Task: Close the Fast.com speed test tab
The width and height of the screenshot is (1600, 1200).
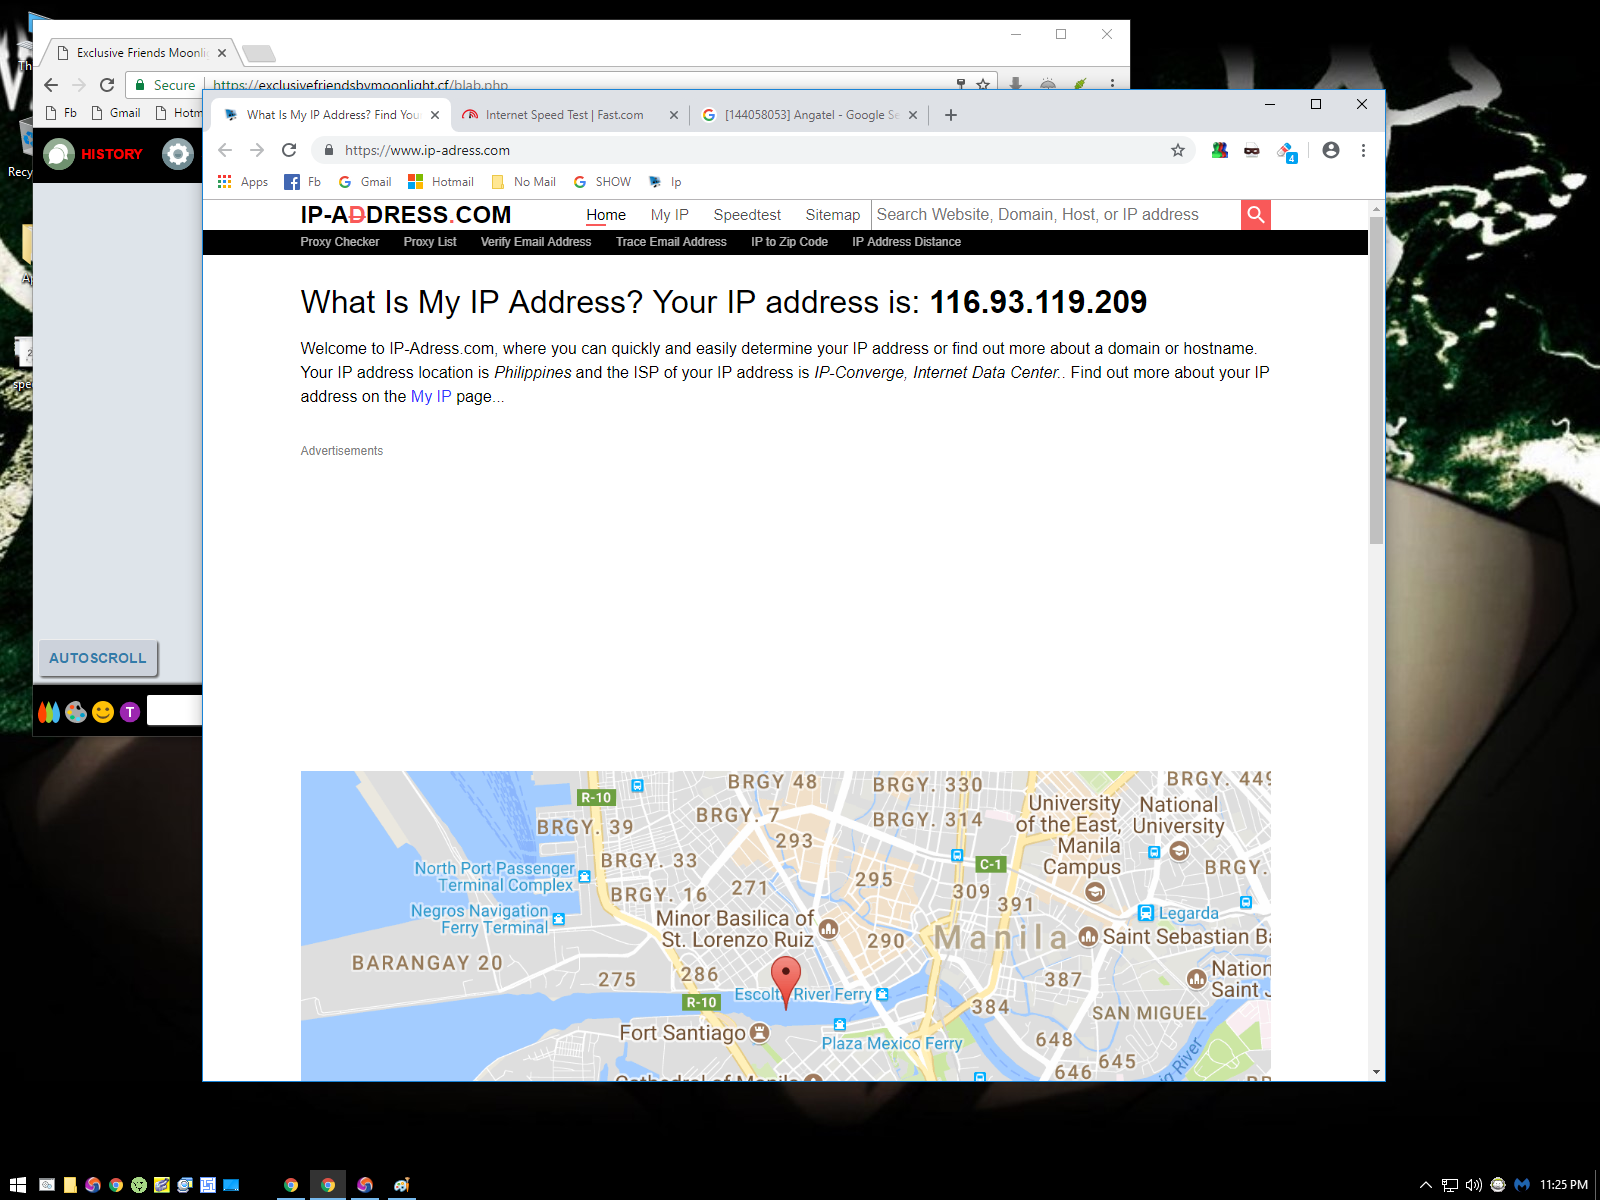Action: click(x=674, y=115)
